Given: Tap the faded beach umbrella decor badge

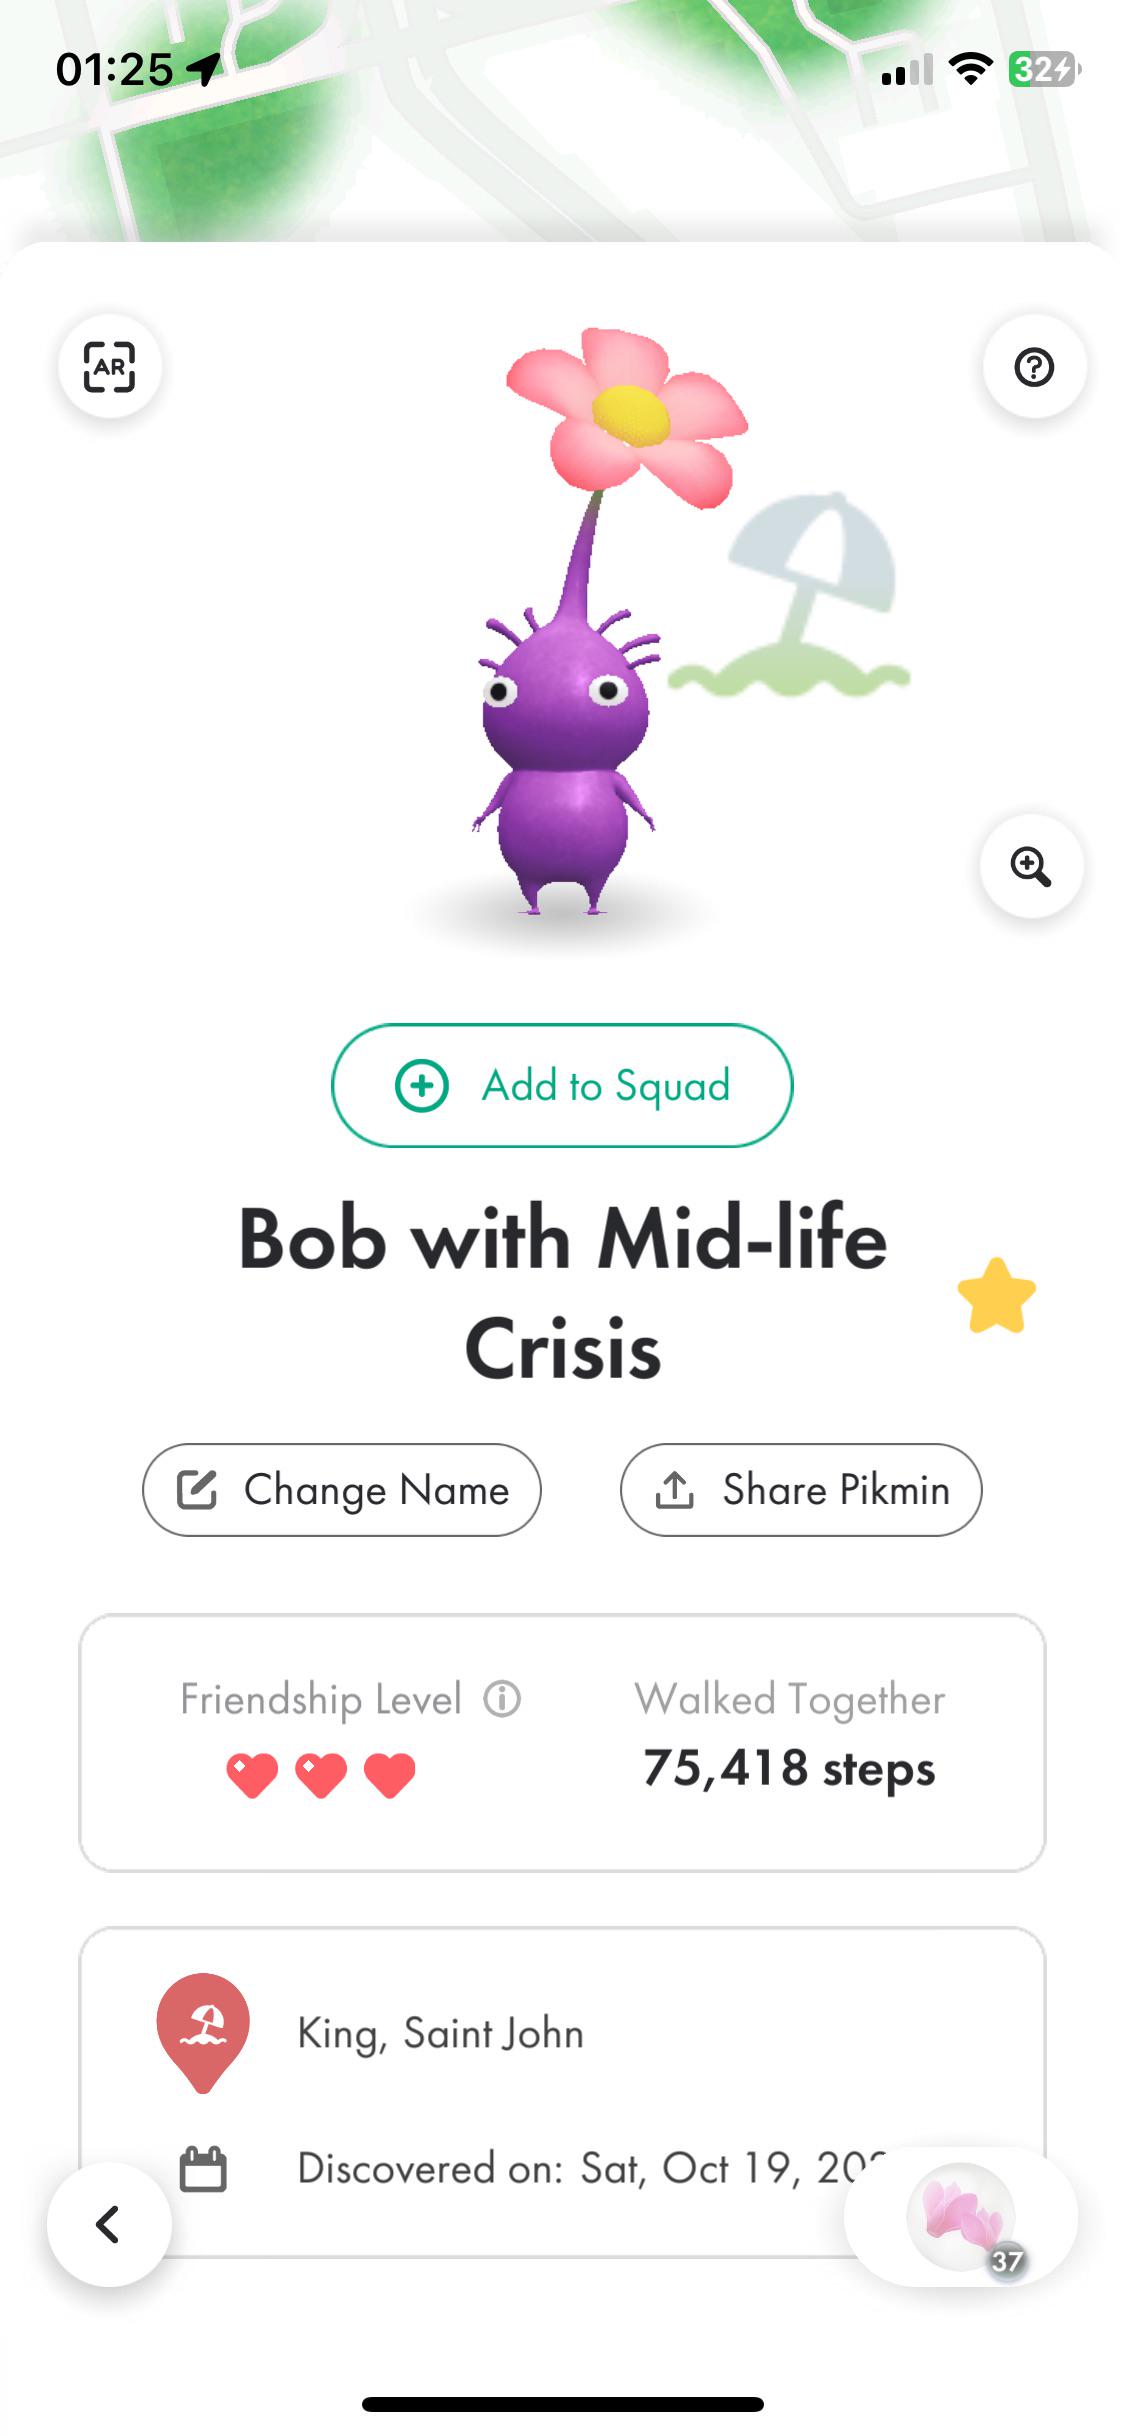Looking at the screenshot, I should coord(800,600).
